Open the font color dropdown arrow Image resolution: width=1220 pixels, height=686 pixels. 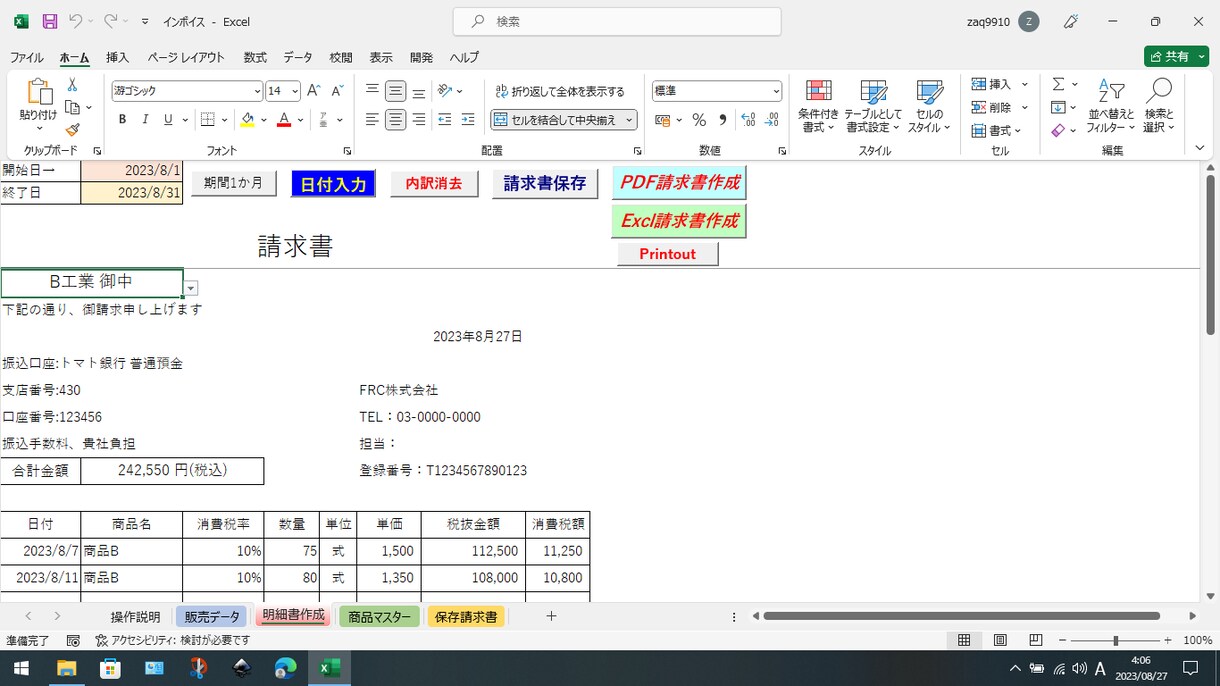(300, 120)
